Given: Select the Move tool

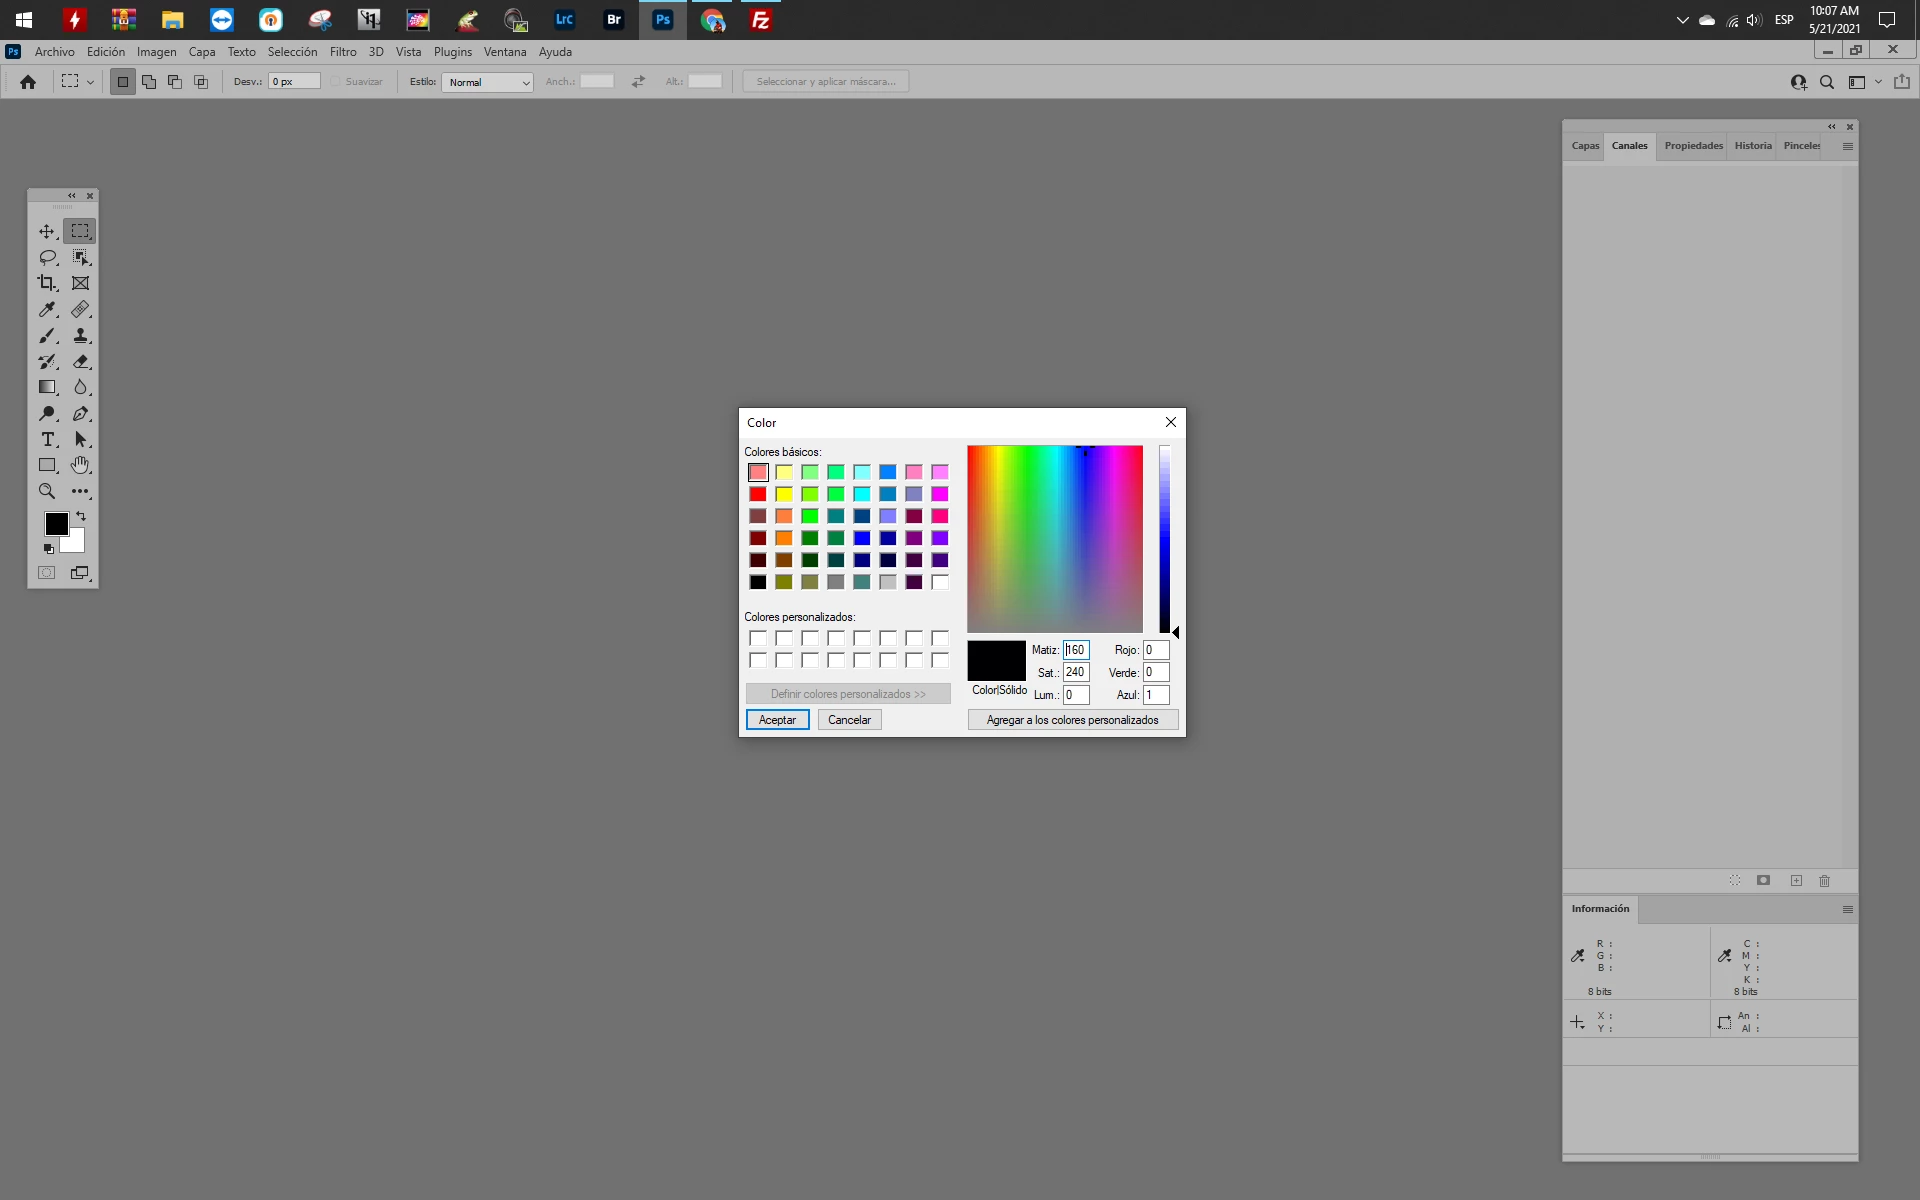Looking at the screenshot, I should click(x=47, y=231).
